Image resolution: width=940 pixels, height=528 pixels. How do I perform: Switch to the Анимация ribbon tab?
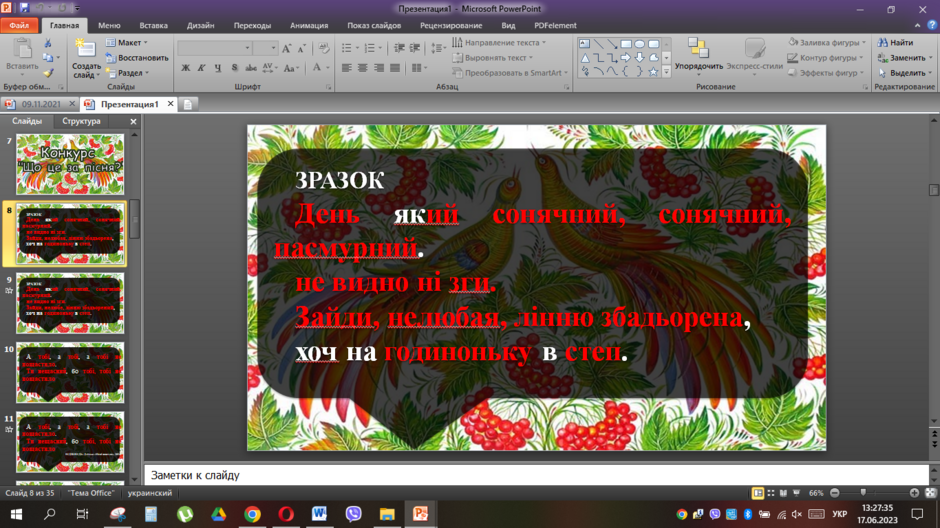309,25
